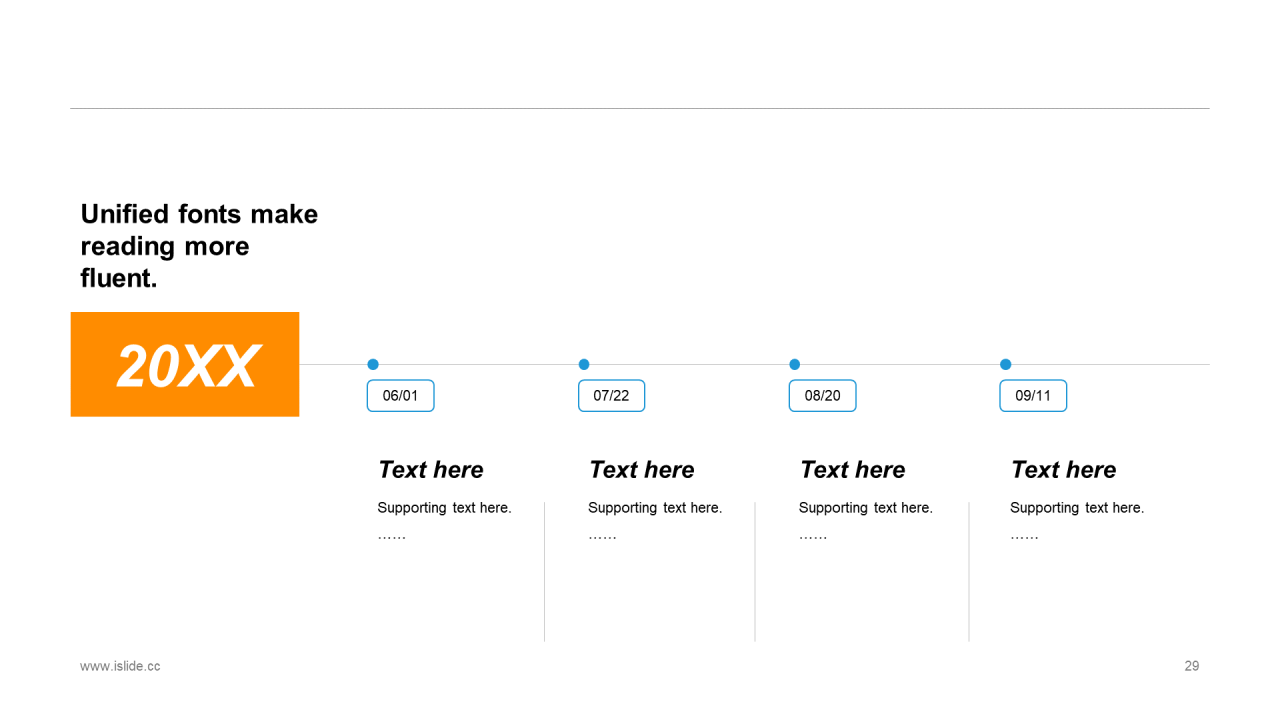The width and height of the screenshot is (1280, 720).
Task: Click the blue timeline dot above 06/01
Action: (373, 364)
